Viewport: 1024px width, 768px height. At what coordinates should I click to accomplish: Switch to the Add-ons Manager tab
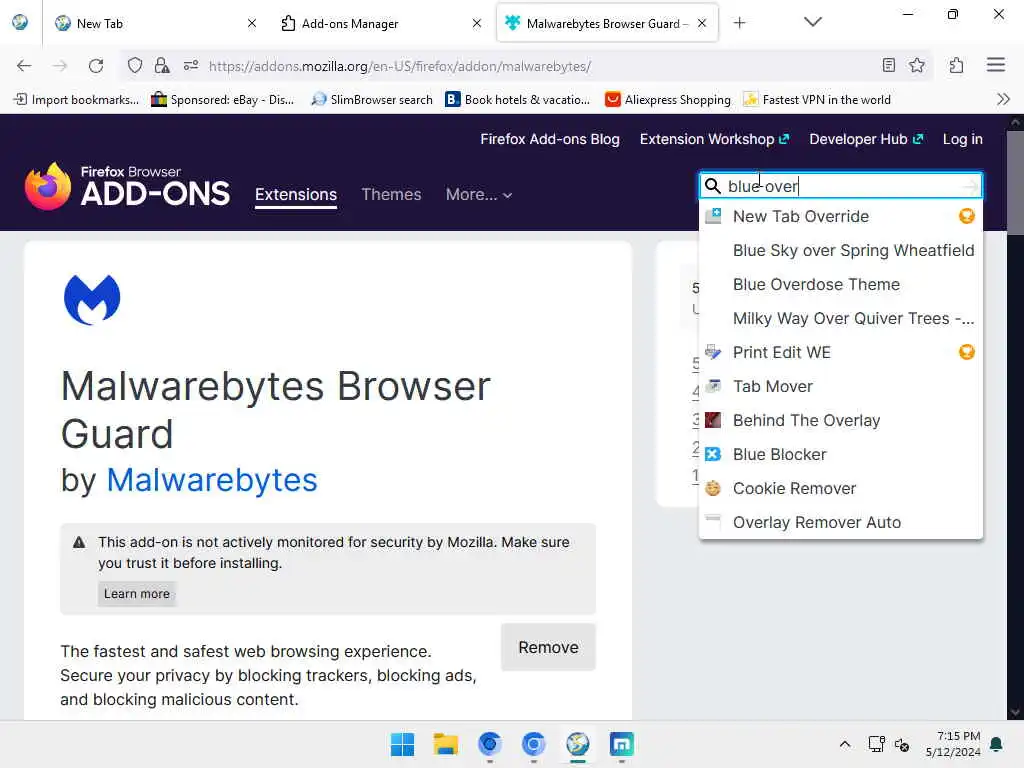pyautogui.click(x=381, y=24)
